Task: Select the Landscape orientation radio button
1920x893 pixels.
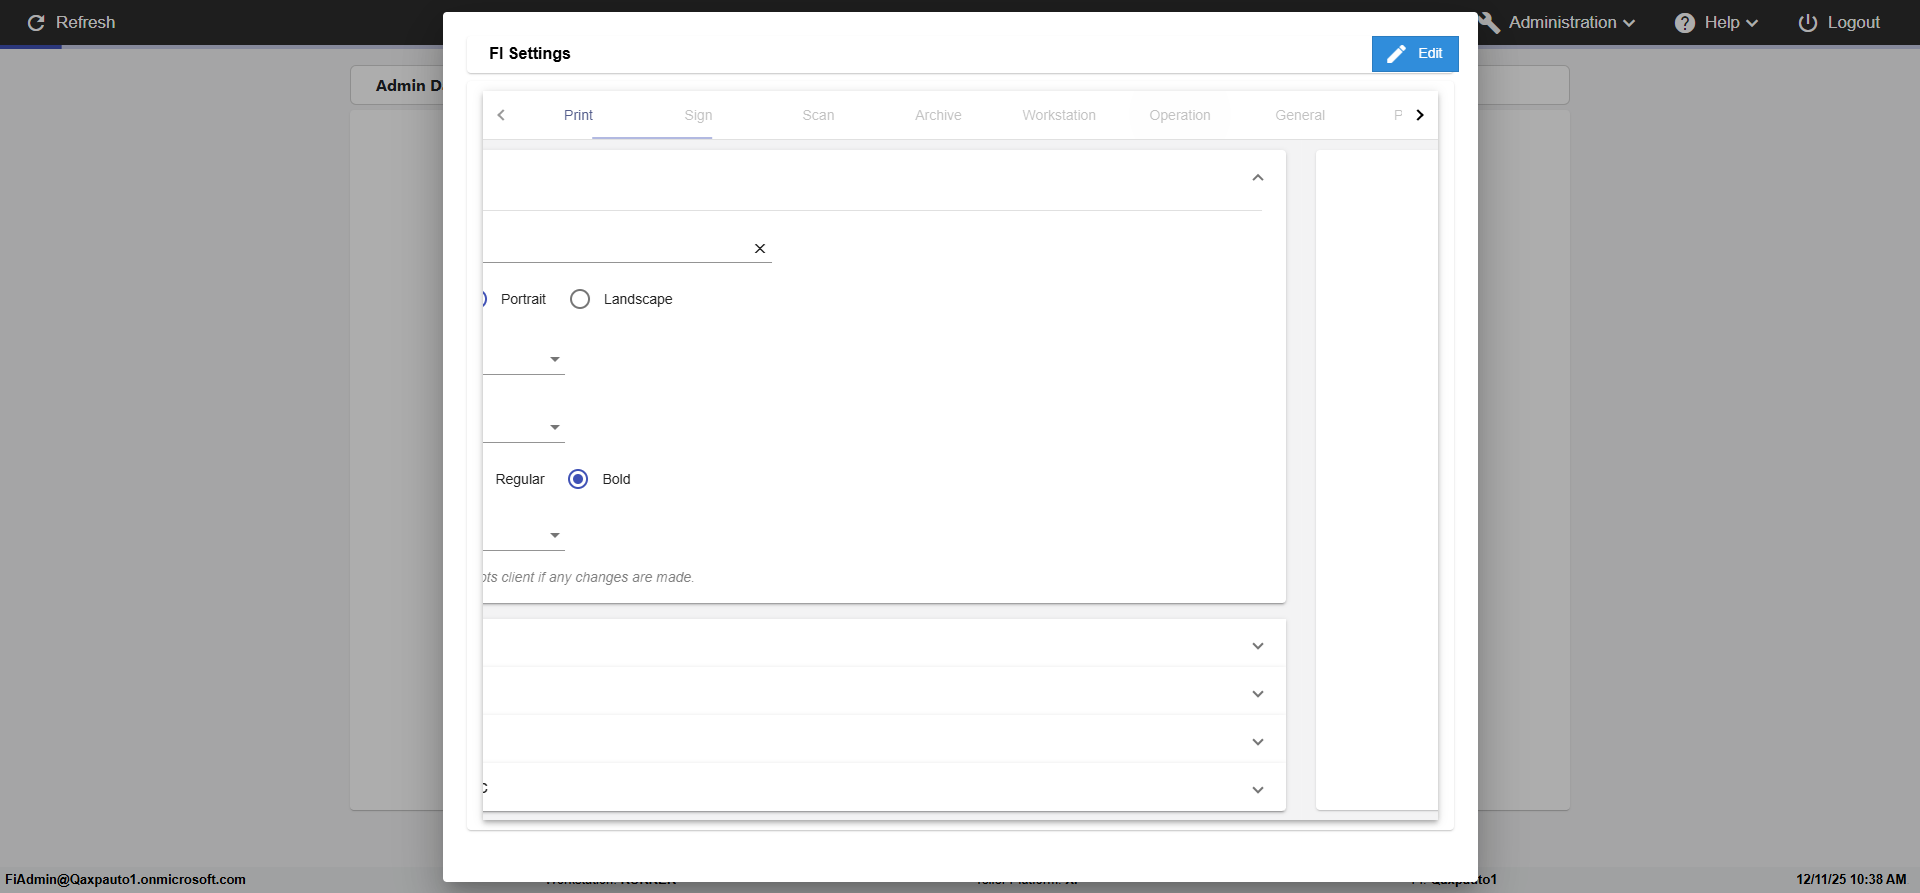Action: click(x=580, y=299)
